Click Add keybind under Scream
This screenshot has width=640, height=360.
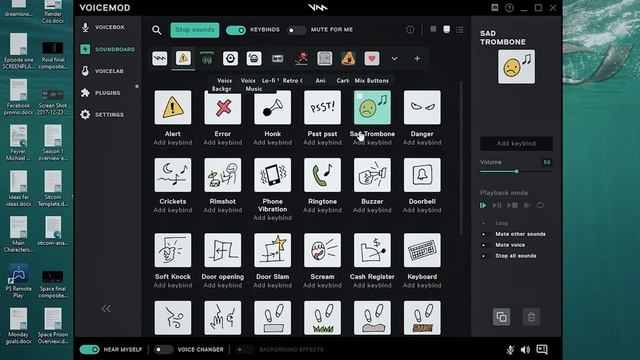(322, 285)
